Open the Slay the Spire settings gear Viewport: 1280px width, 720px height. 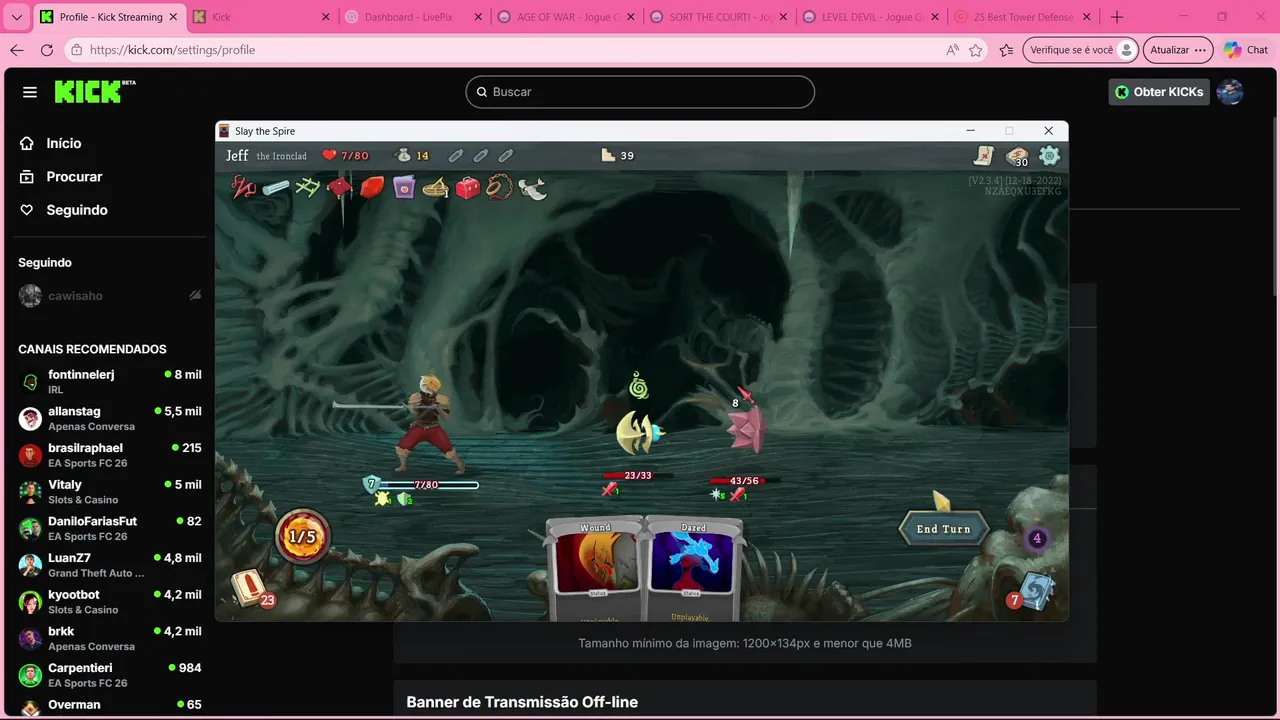tap(1049, 156)
